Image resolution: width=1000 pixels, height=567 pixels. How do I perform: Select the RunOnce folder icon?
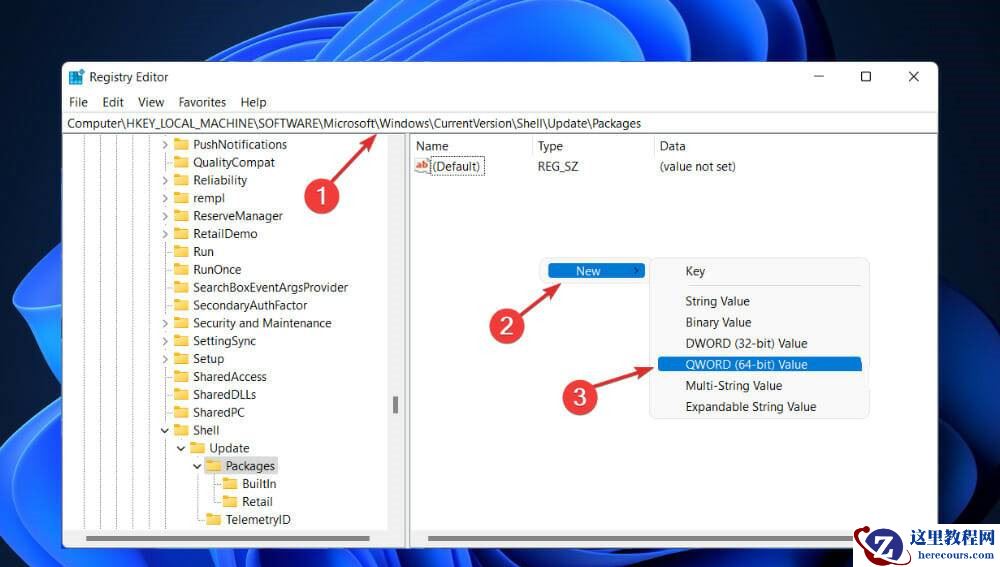(x=182, y=269)
